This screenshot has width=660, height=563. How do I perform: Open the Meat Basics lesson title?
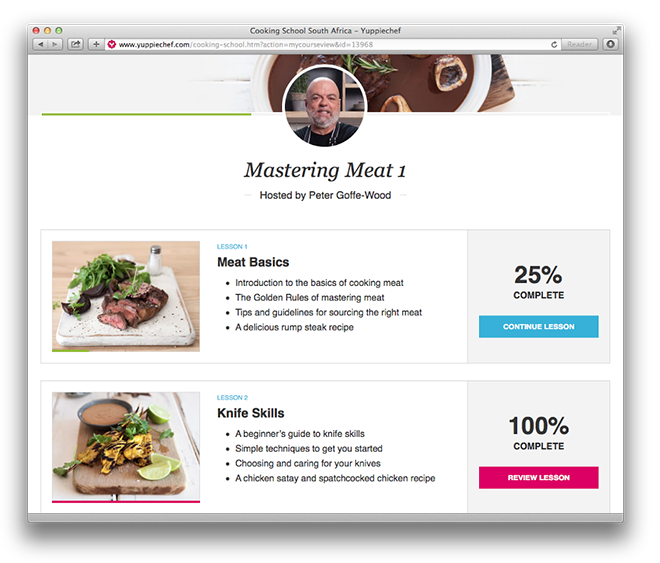[253, 262]
